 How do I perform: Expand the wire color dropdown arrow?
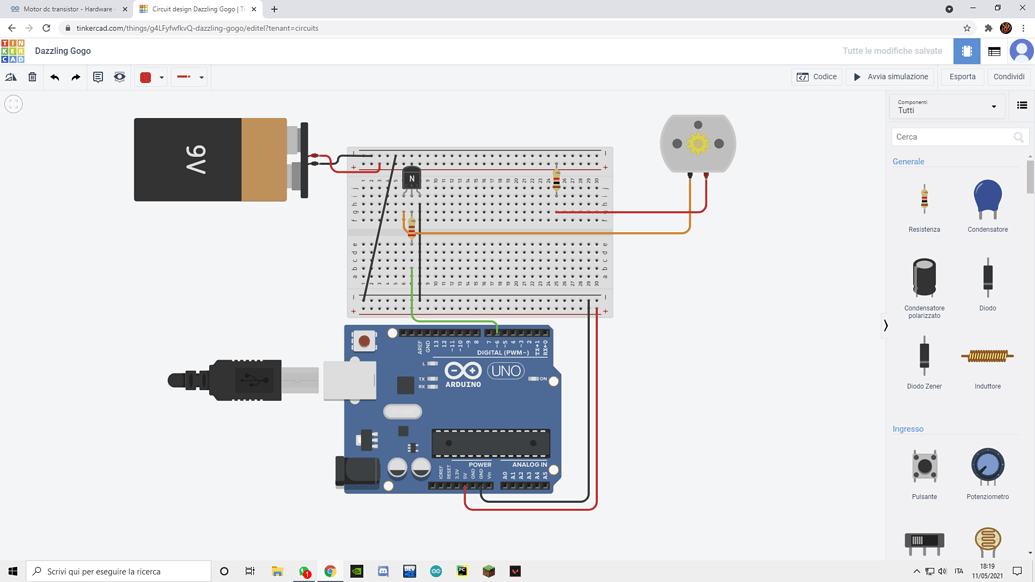point(160,76)
